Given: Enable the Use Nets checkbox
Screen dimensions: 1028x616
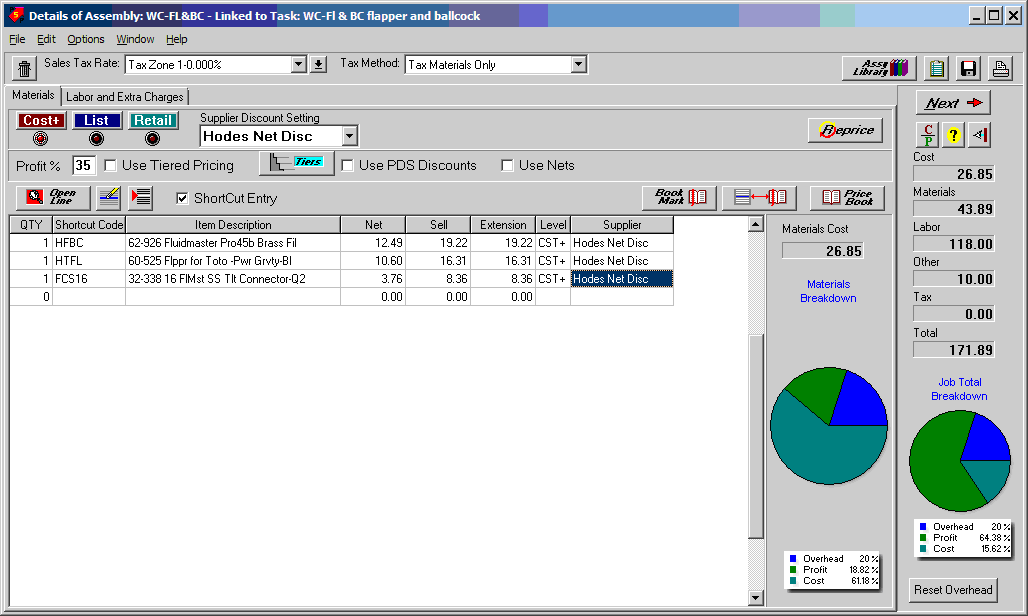Looking at the screenshot, I should click(x=507, y=165).
